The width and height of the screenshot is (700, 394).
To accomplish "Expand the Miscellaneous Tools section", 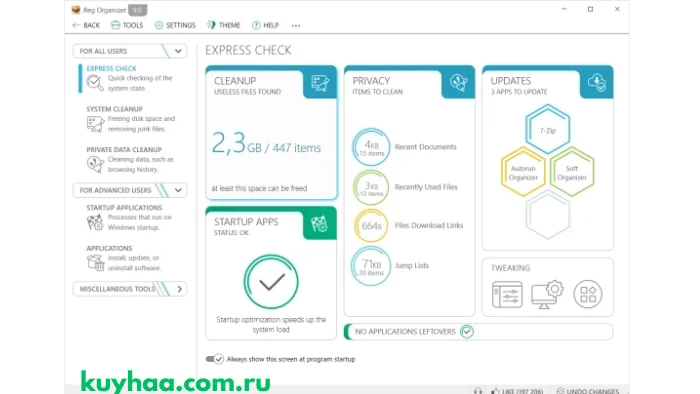I will pyautogui.click(x=179, y=289).
